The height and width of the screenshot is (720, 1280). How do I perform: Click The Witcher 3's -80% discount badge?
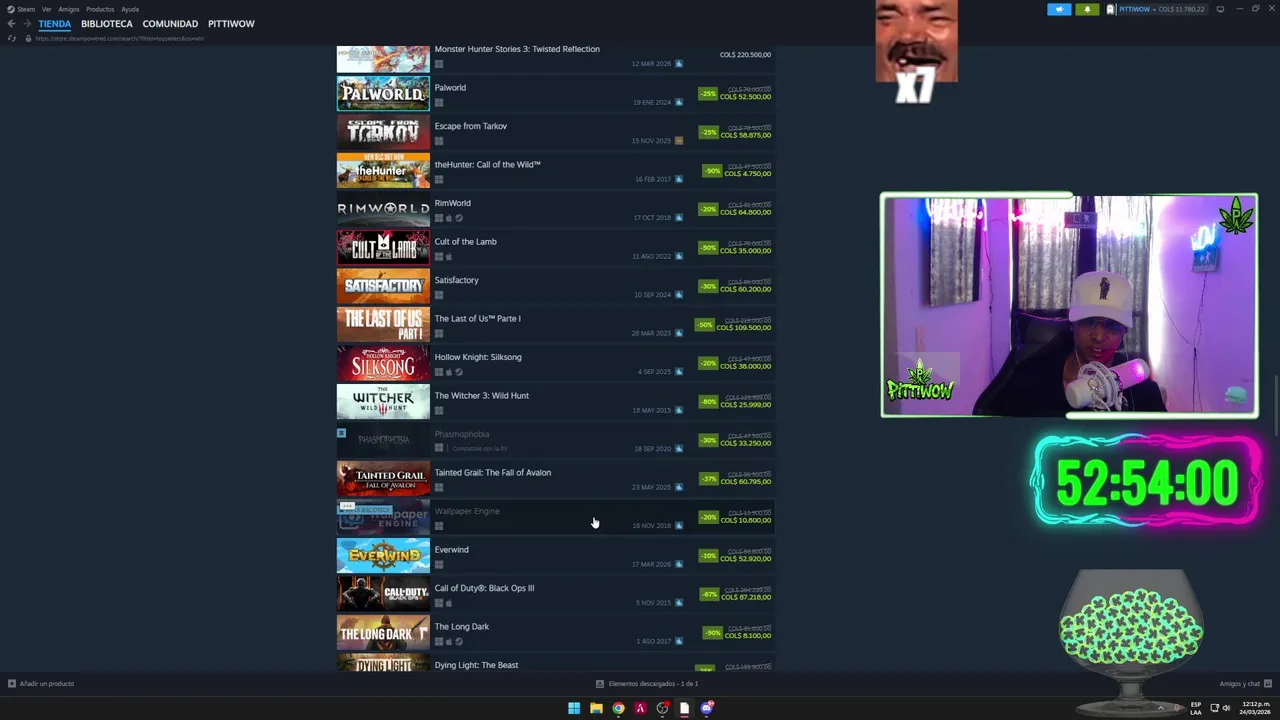pos(708,402)
